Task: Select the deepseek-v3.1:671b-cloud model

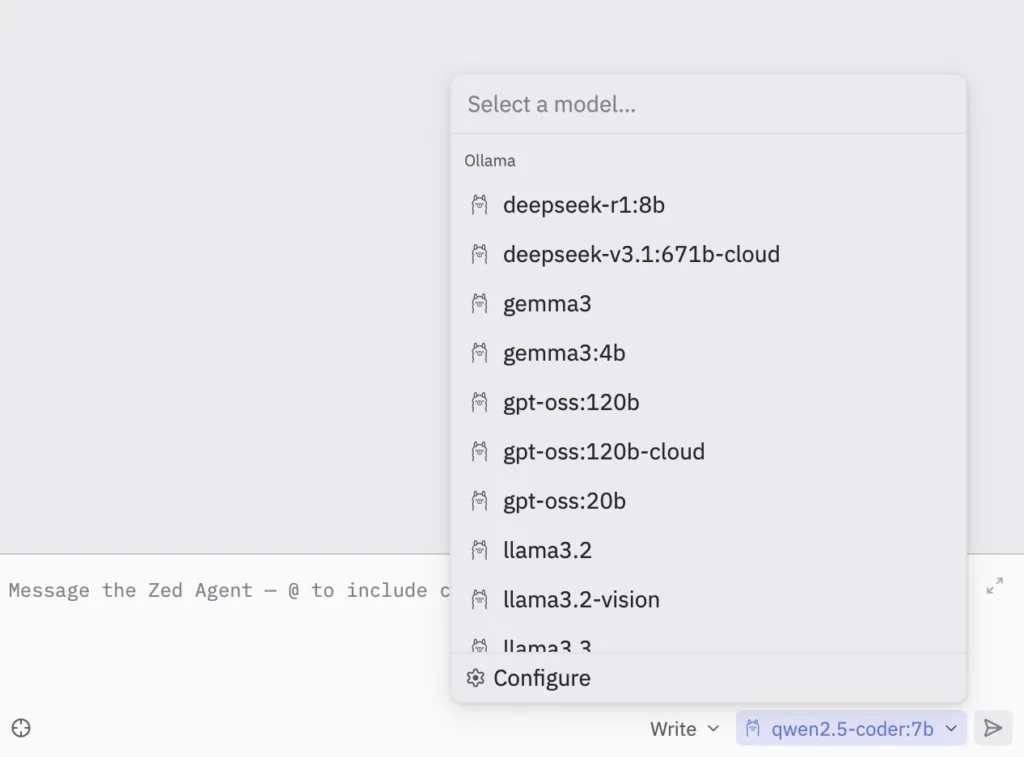Action: (x=641, y=254)
